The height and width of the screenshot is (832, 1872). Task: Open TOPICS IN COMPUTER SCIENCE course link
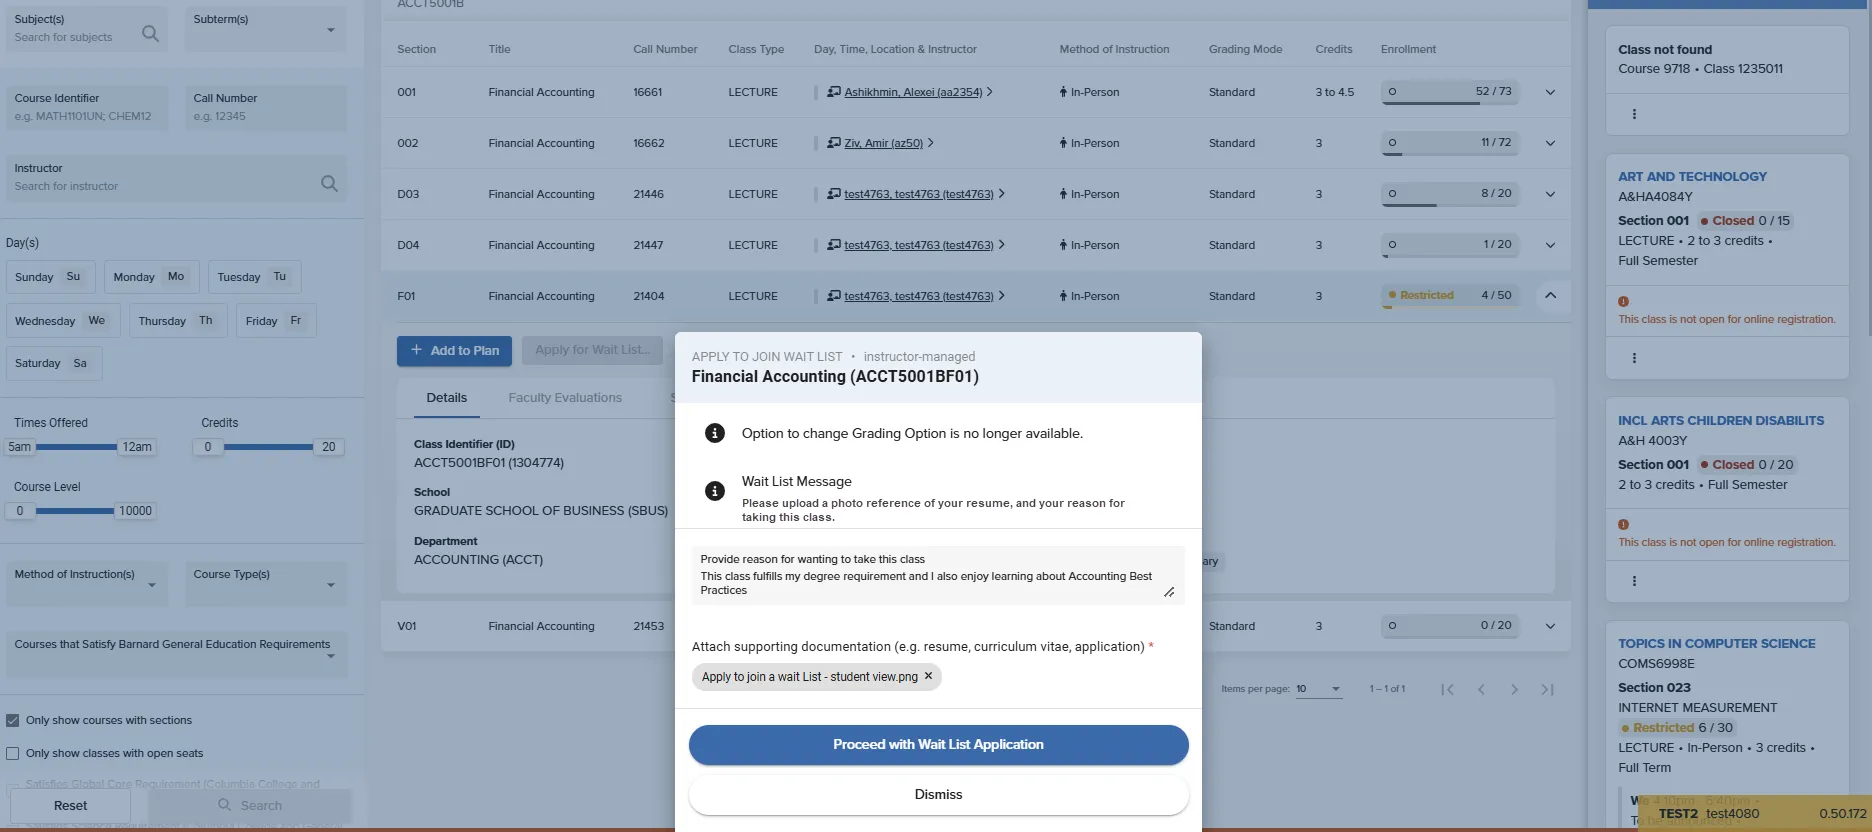[x=1716, y=644]
